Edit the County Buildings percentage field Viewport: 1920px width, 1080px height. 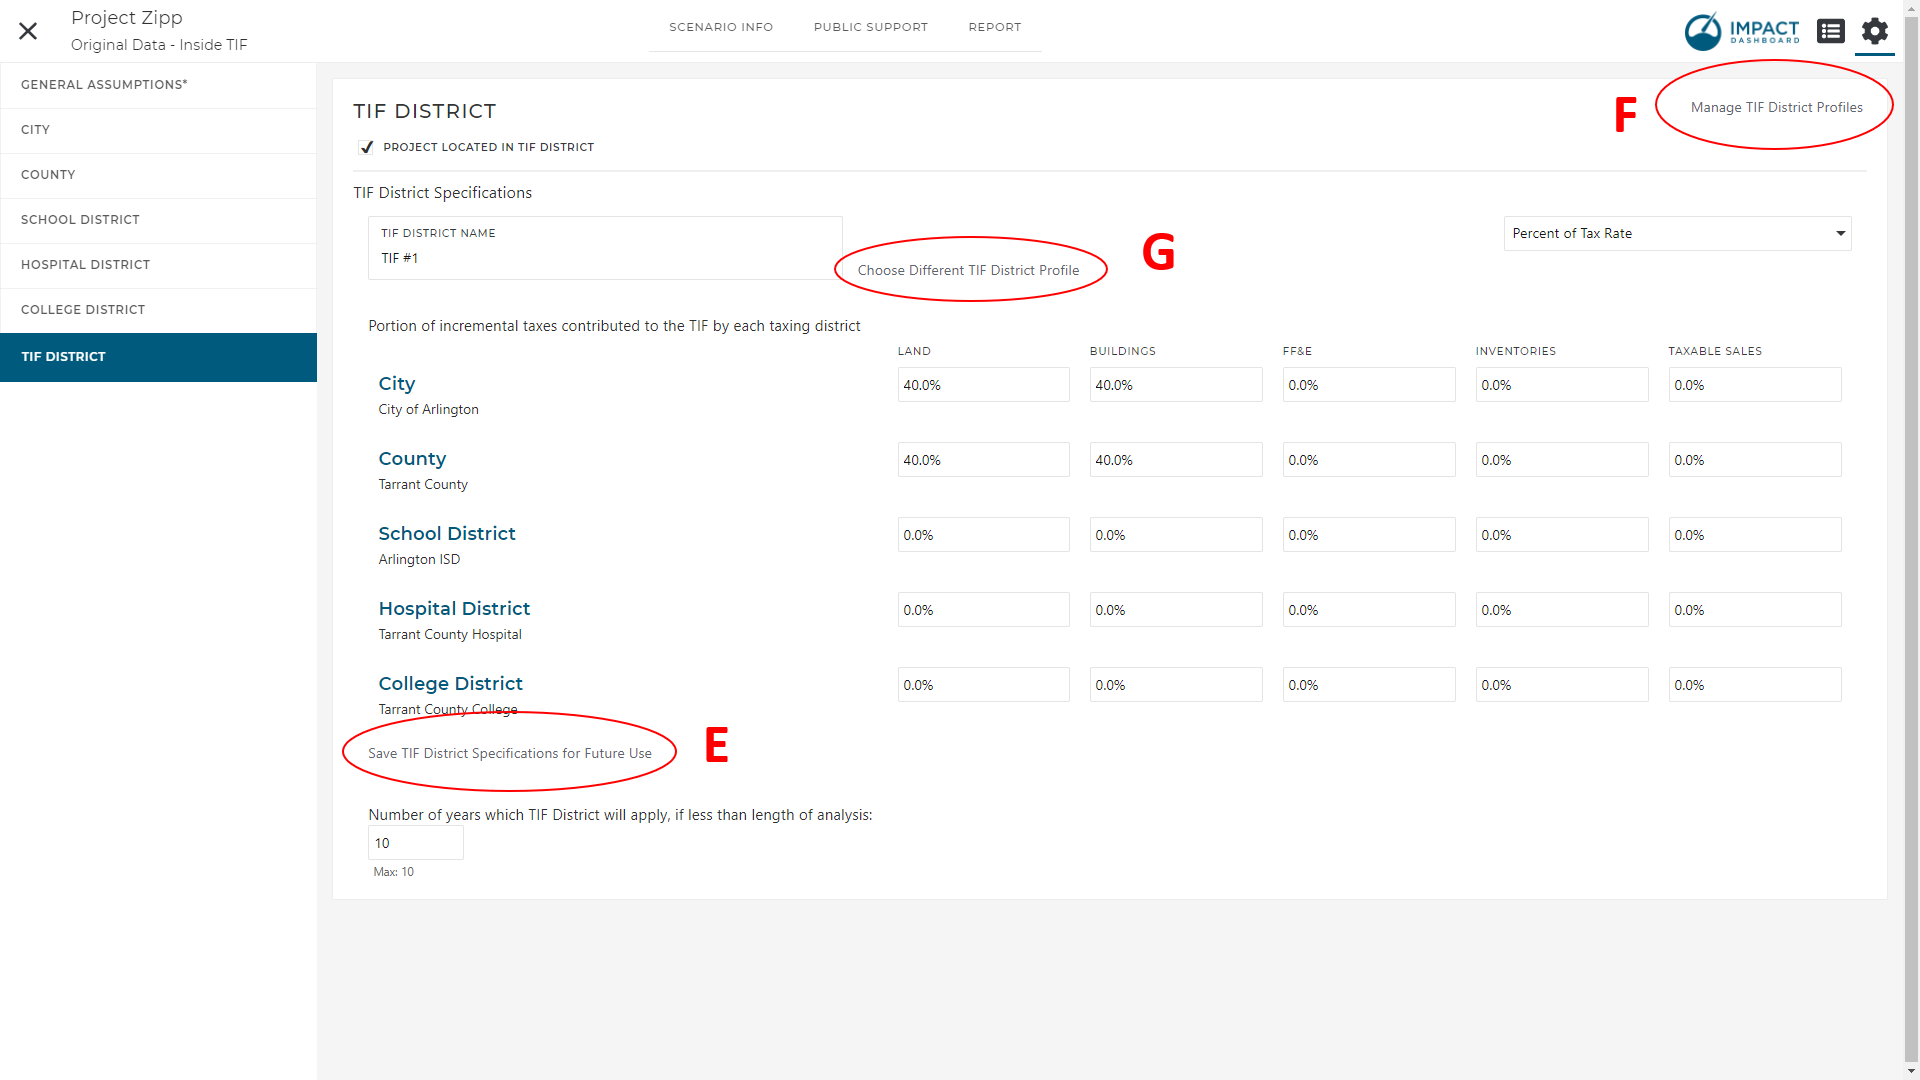coord(1175,460)
